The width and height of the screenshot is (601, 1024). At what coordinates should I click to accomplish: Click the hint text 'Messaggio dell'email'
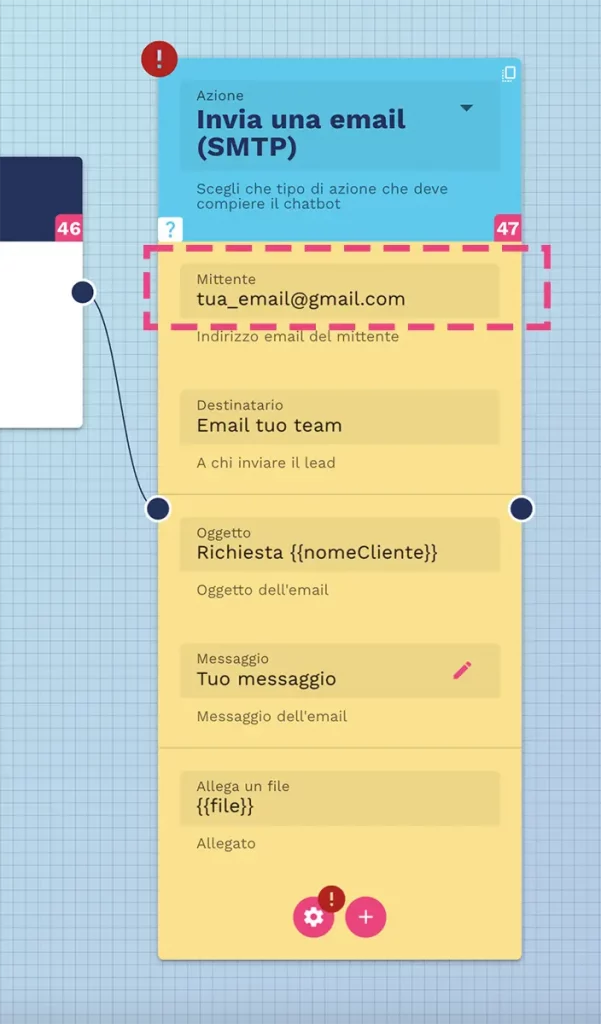(272, 716)
